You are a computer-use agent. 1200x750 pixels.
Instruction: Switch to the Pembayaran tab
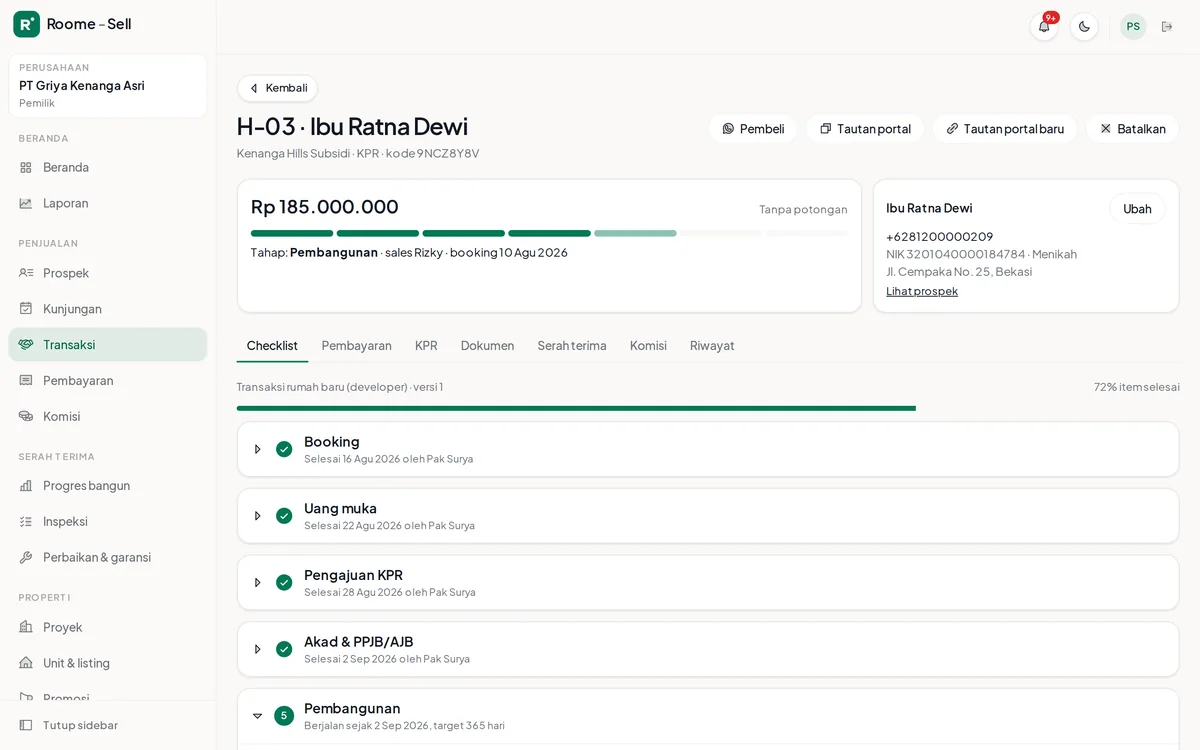(357, 346)
